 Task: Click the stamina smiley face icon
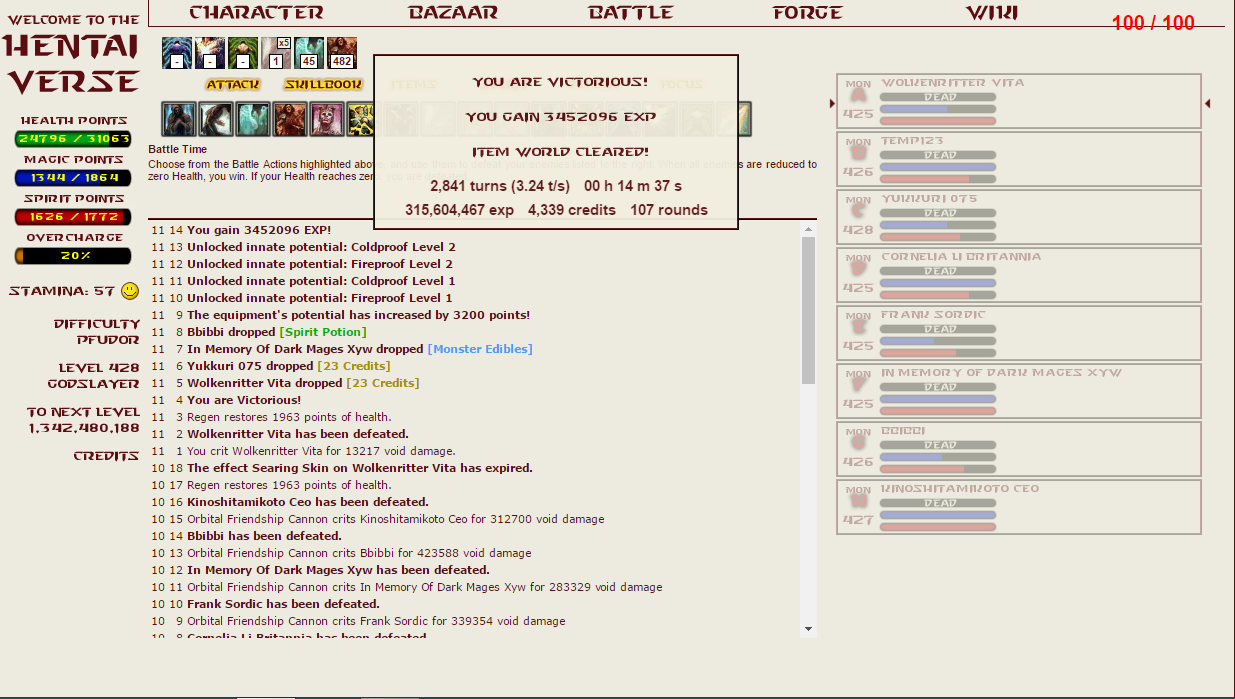[x=130, y=291]
